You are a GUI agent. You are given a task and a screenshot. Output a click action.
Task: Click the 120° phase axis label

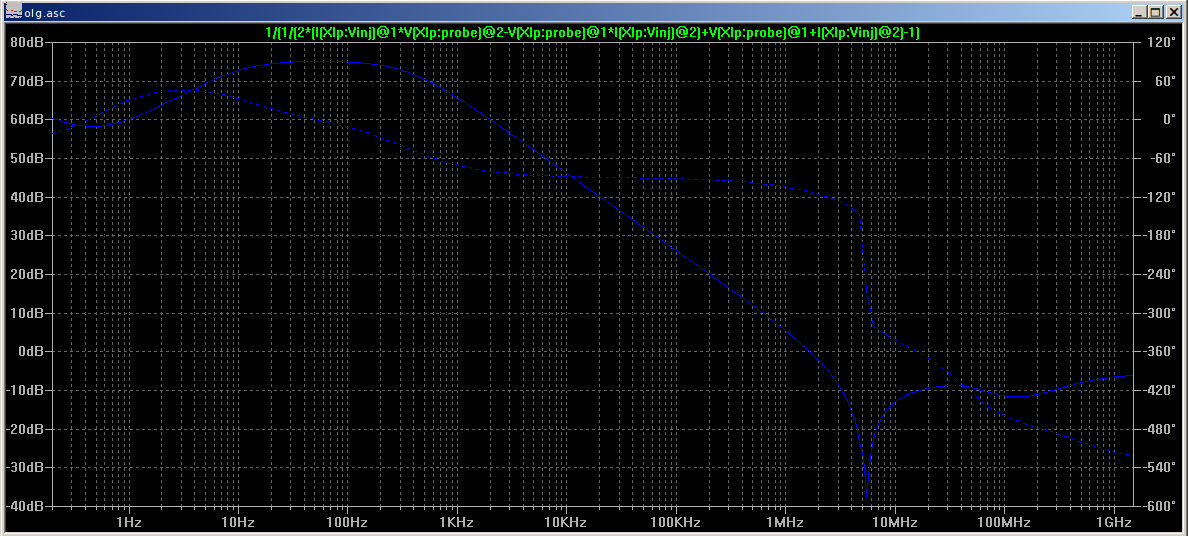click(1163, 42)
